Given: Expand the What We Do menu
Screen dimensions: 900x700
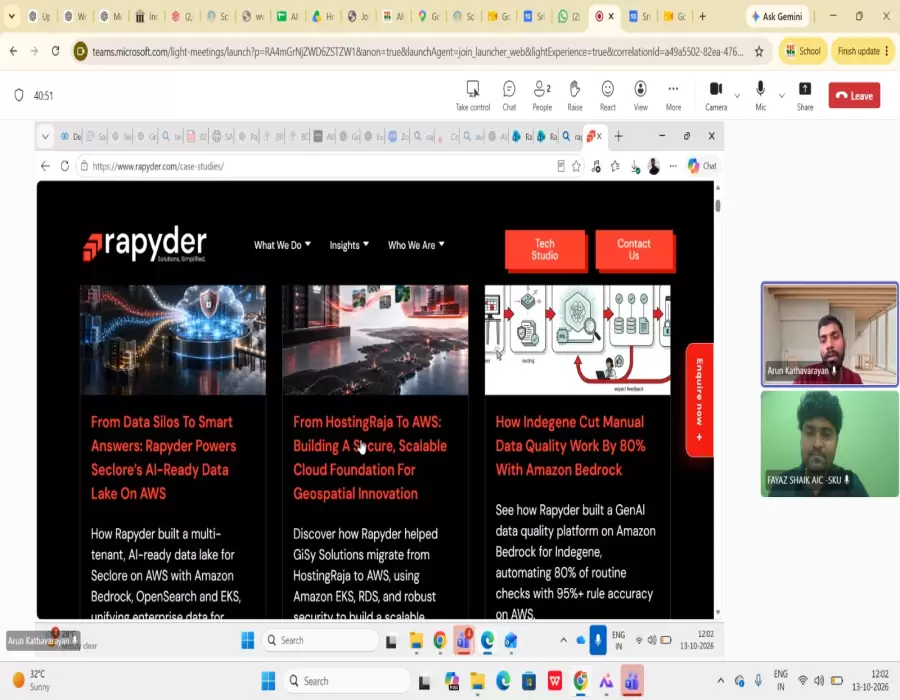Looking at the screenshot, I should 282,245.
